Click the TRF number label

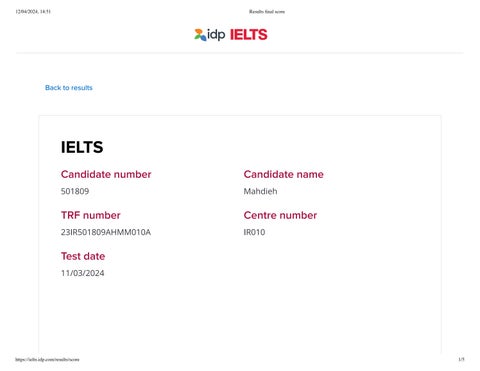[x=91, y=215]
